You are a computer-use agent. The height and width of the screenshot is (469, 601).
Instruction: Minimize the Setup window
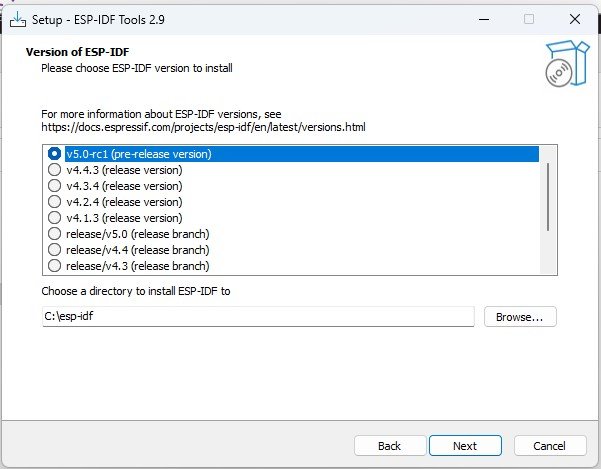point(484,19)
